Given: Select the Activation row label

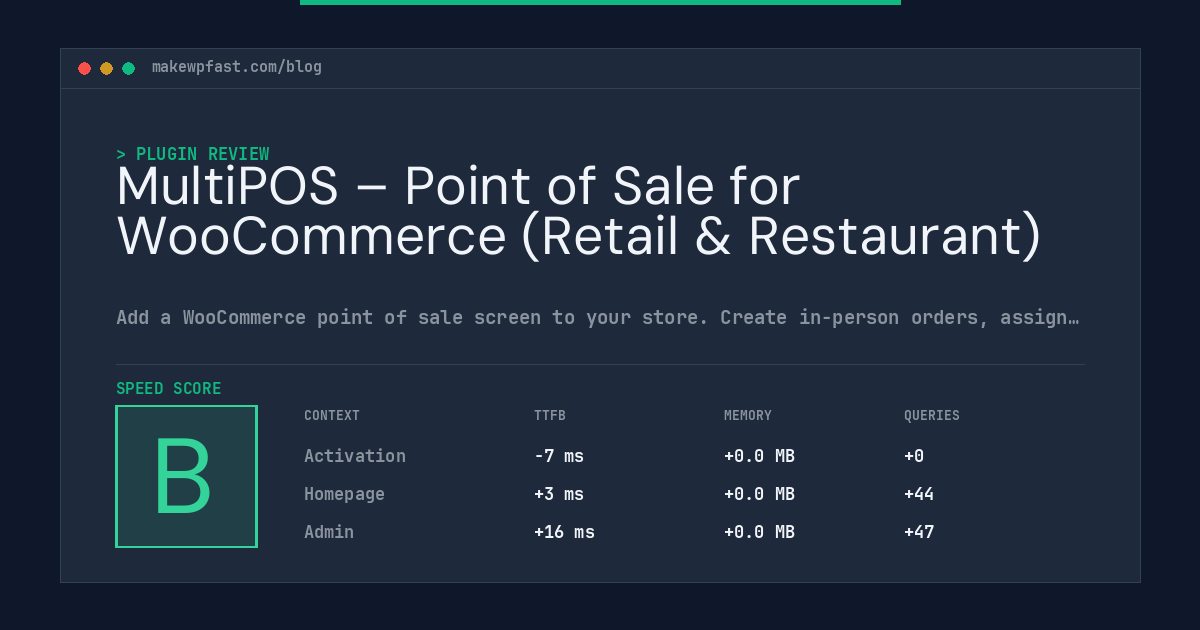Looking at the screenshot, I should click(355, 456).
